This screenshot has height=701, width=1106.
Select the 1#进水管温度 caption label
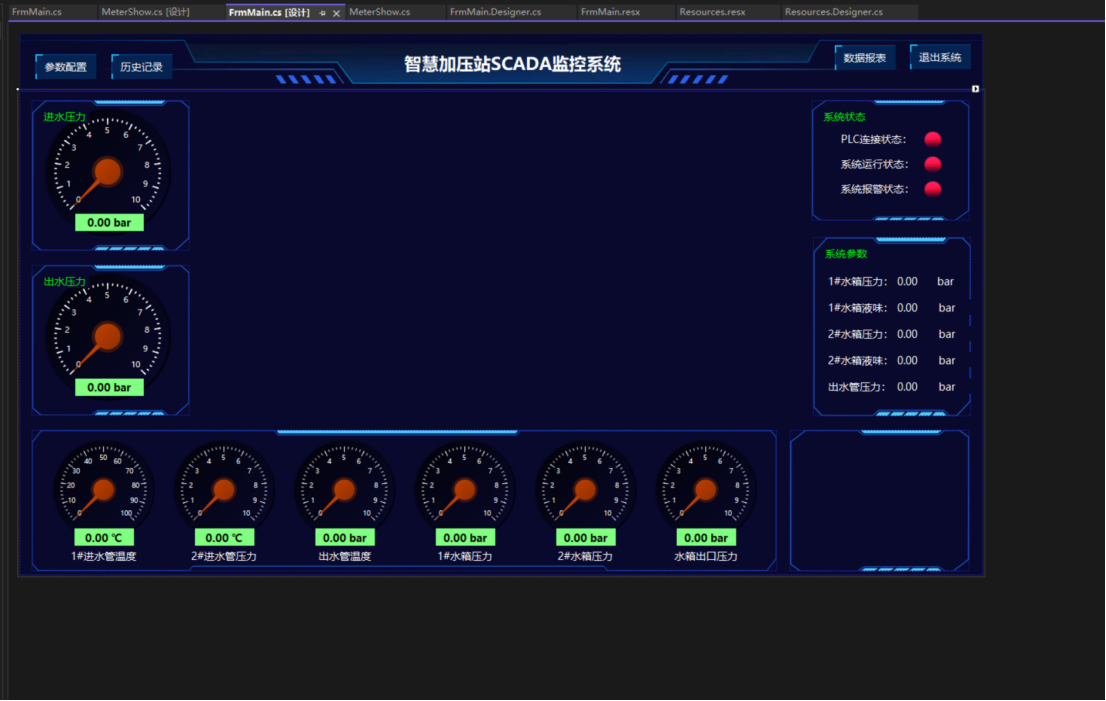tap(104, 556)
